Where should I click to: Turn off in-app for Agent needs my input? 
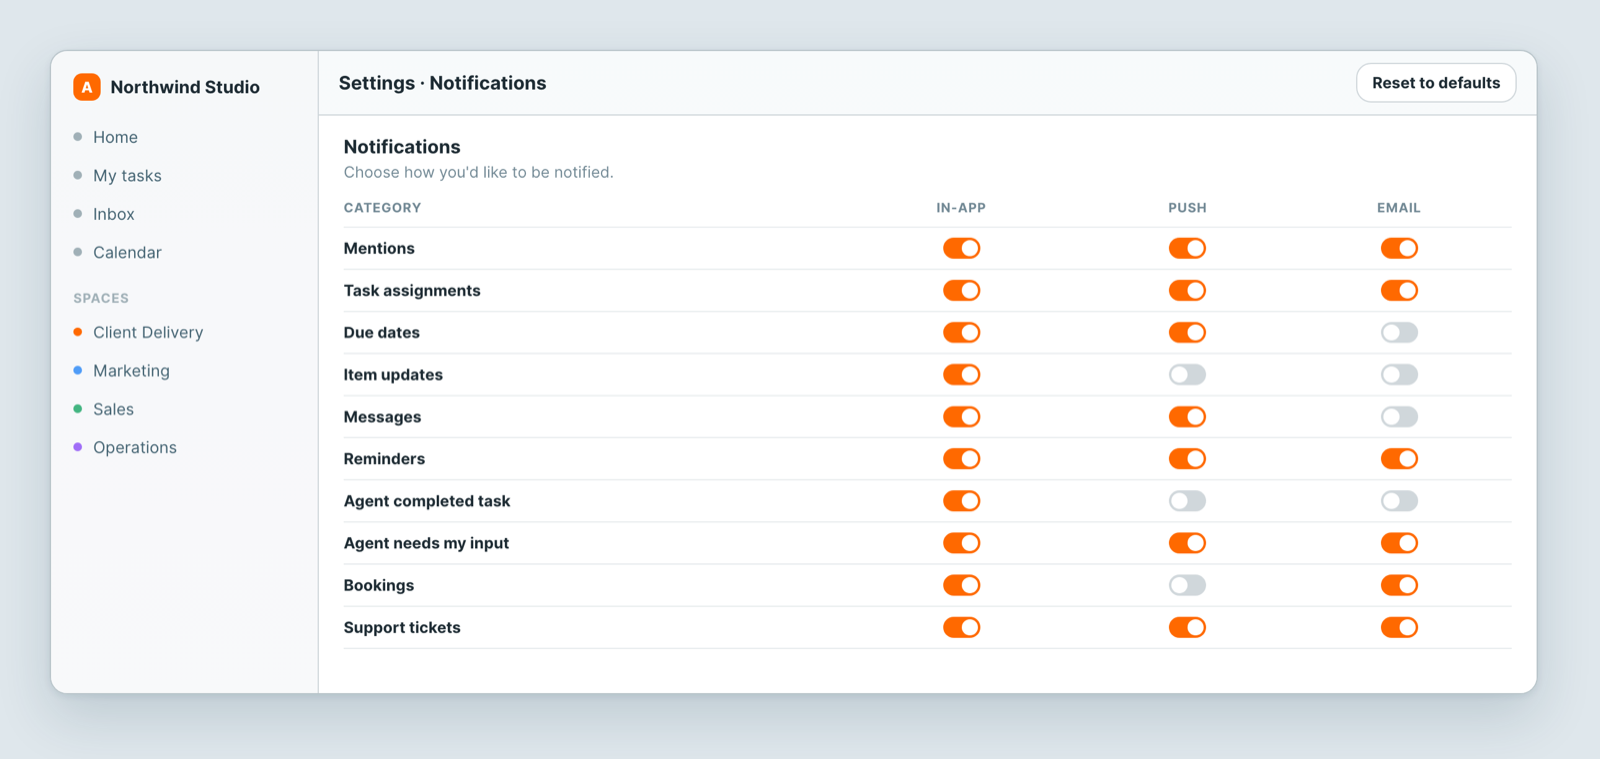pyautogui.click(x=962, y=543)
